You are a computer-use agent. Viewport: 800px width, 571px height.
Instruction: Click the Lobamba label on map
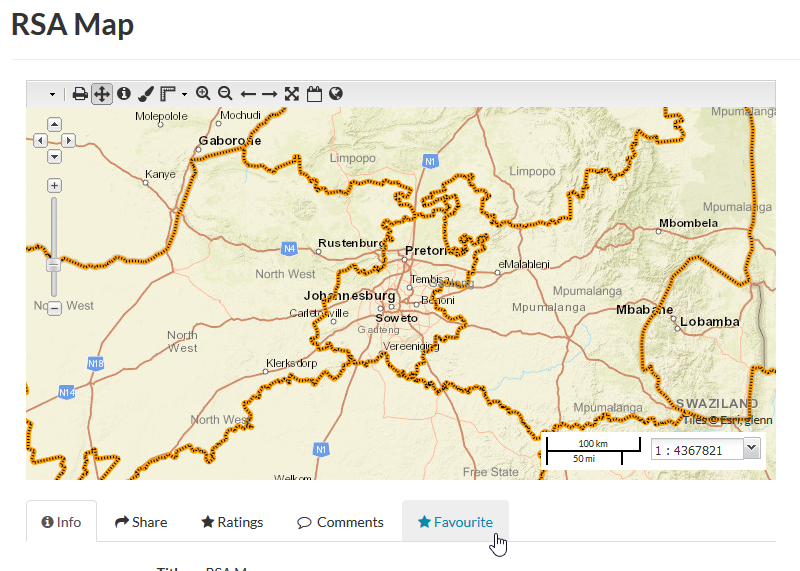(710, 321)
